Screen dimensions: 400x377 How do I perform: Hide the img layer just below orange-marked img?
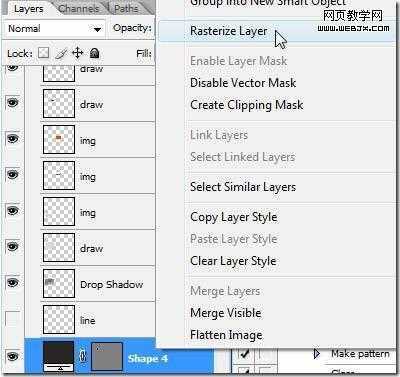click(13, 174)
